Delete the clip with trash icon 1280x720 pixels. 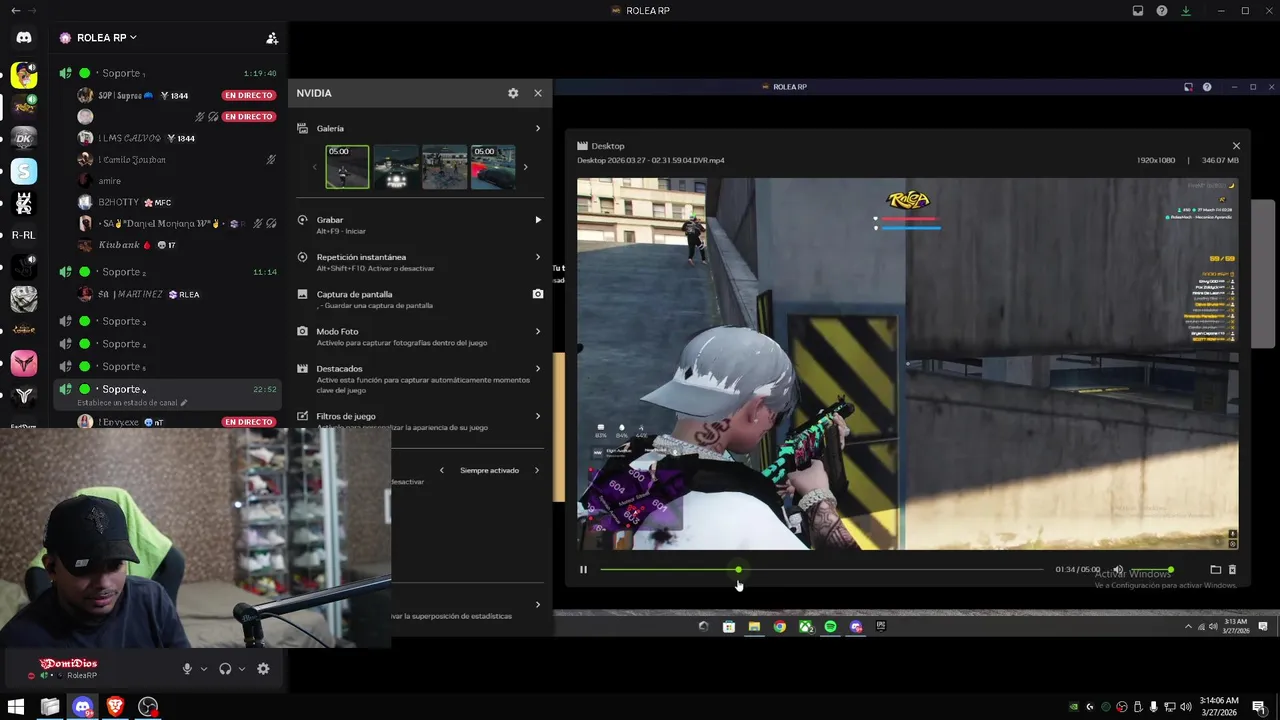[x=1232, y=570]
